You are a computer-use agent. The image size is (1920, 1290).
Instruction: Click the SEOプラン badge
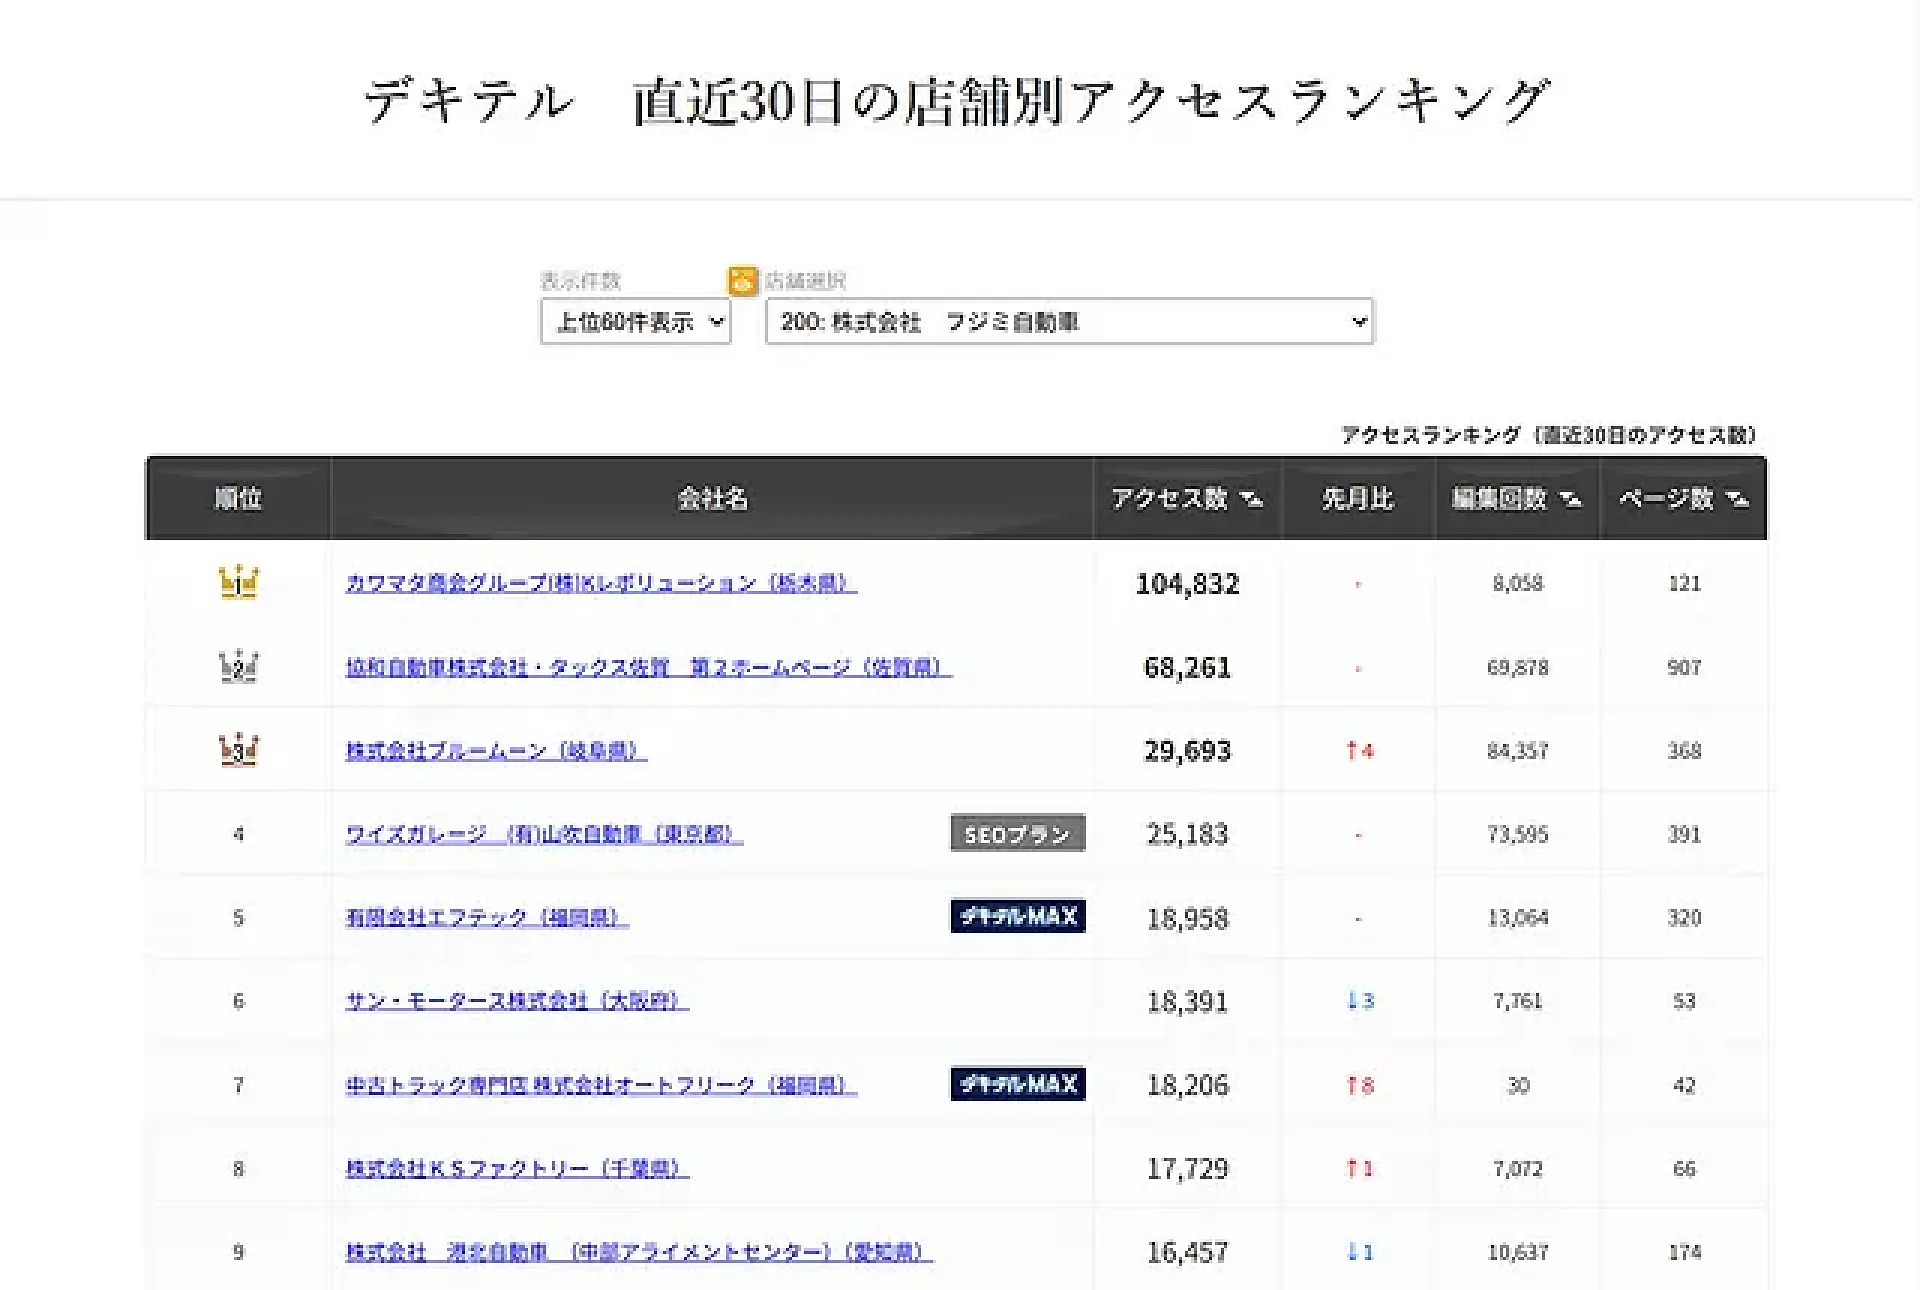[1017, 833]
